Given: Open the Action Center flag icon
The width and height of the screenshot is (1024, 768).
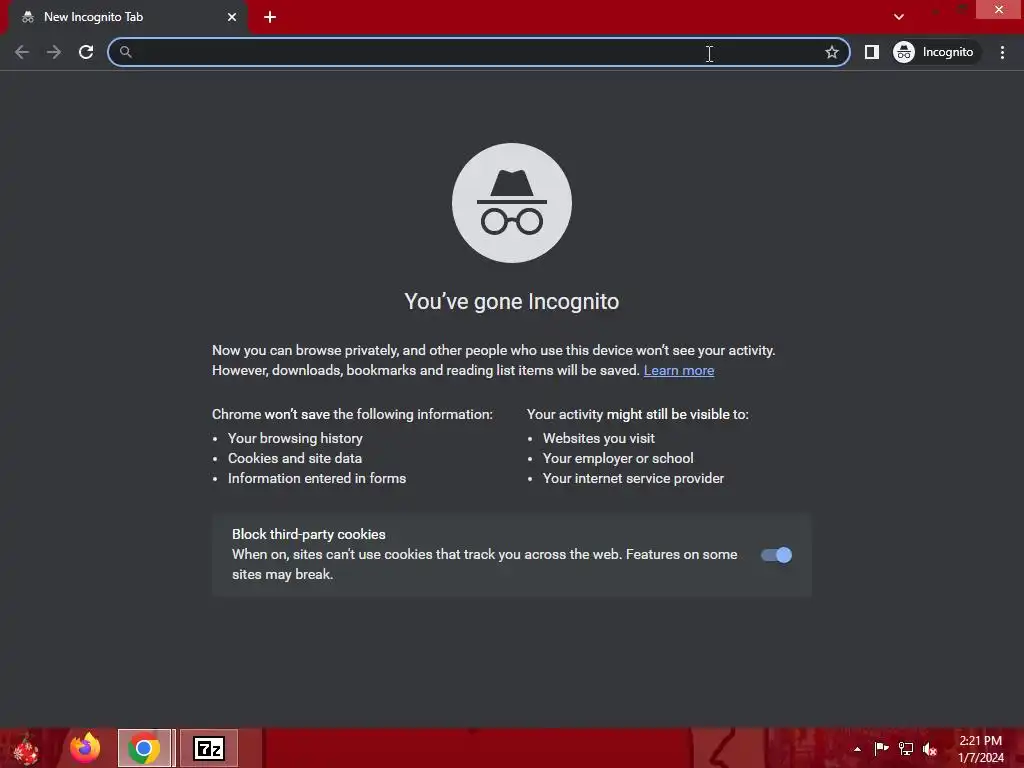Looking at the screenshot, I should (x=881, y=748).
